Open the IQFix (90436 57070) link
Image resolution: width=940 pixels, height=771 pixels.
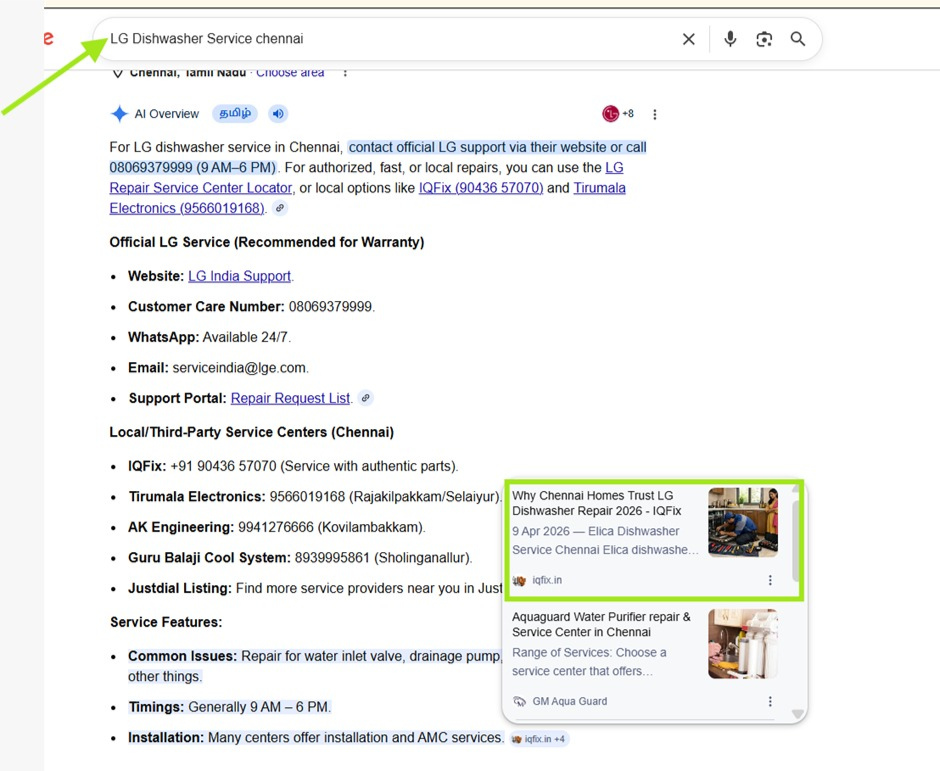coord(481,188)
